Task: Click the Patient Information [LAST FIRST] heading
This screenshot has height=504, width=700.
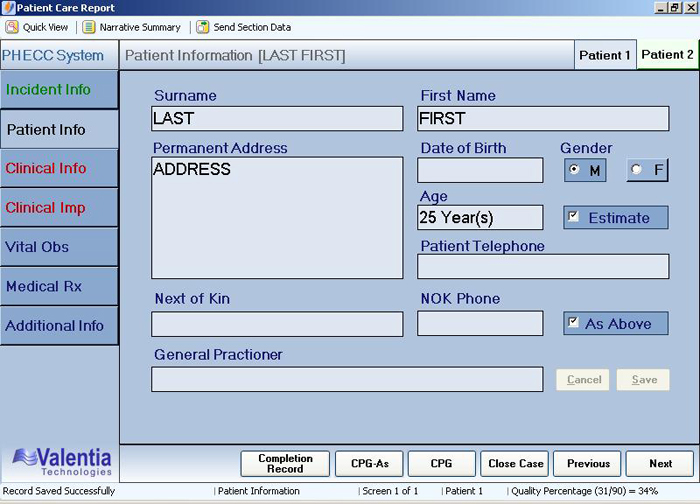Action: coord(235,55)
